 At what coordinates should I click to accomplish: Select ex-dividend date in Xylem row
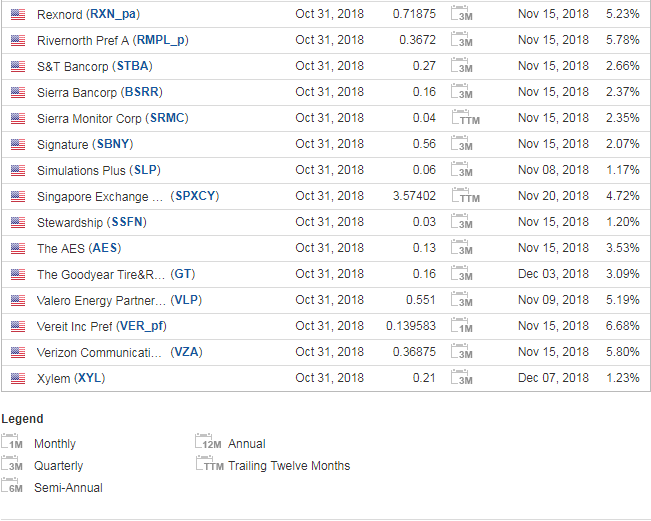330,378
